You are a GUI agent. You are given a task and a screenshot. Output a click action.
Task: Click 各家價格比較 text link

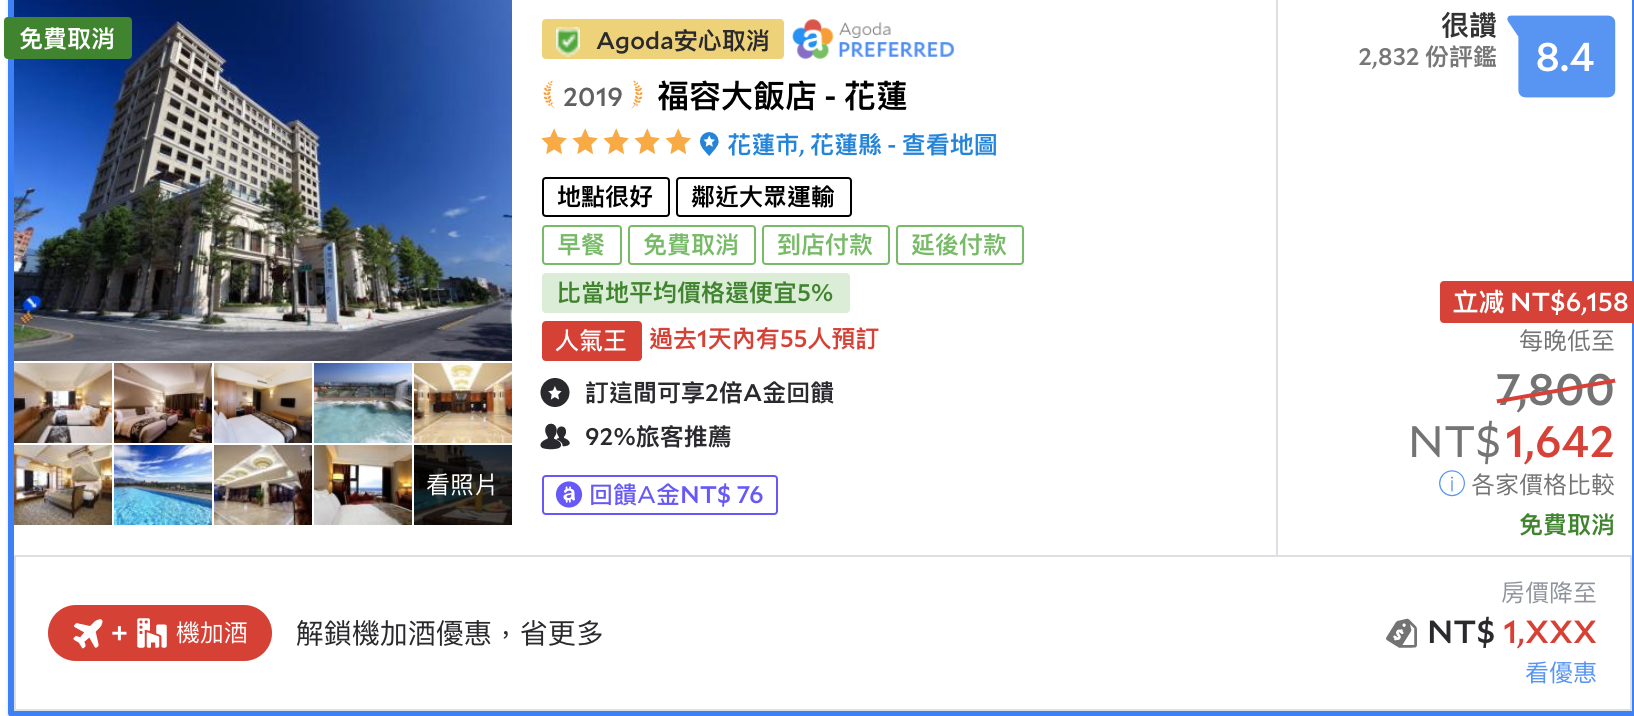1543,485
